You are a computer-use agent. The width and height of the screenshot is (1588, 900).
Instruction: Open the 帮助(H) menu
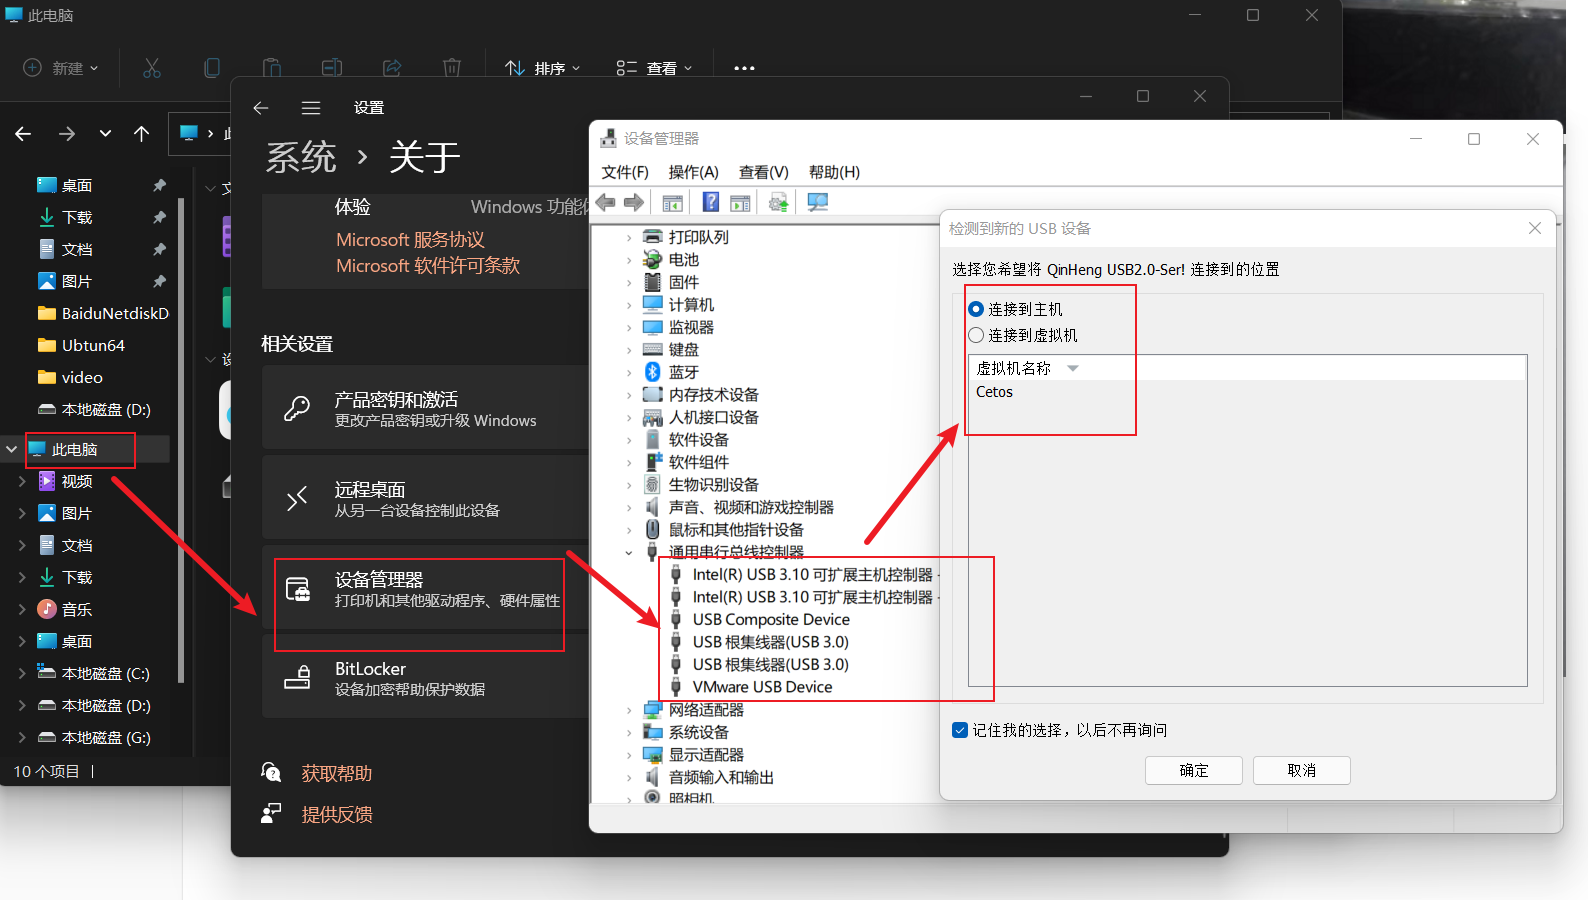834,172
